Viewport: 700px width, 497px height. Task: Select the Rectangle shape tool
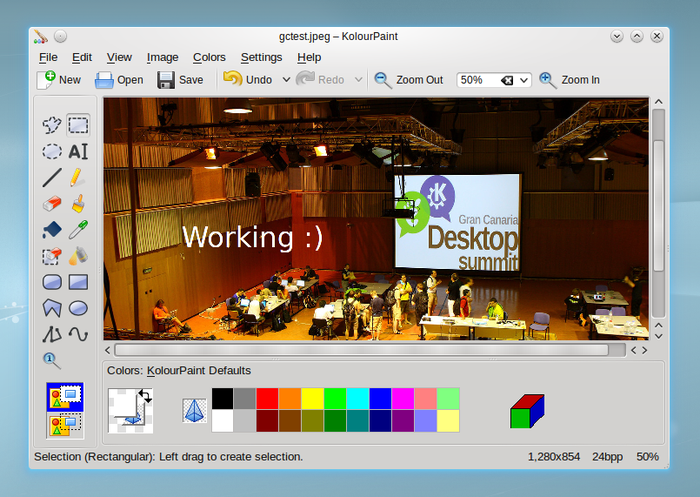point(78,282)
